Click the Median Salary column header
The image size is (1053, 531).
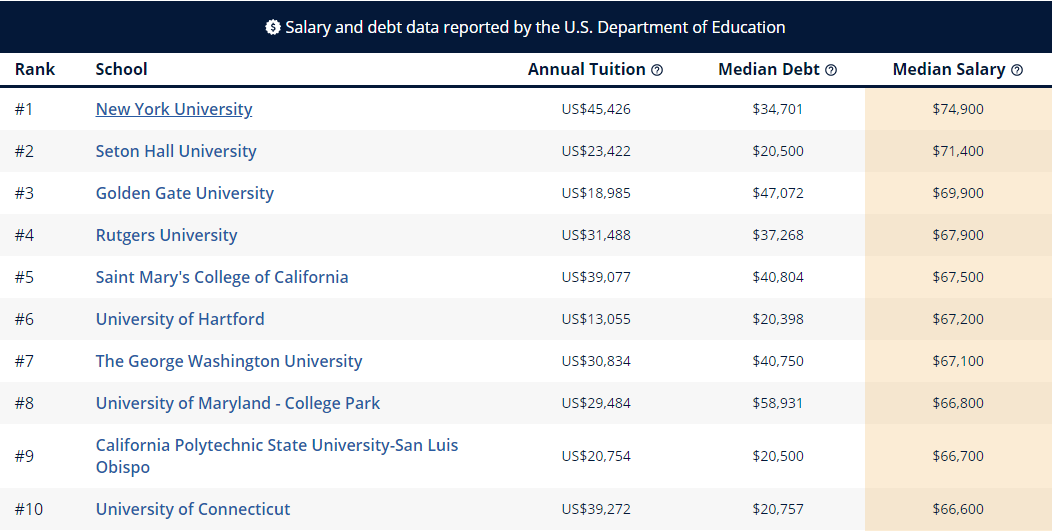point(949,69)
